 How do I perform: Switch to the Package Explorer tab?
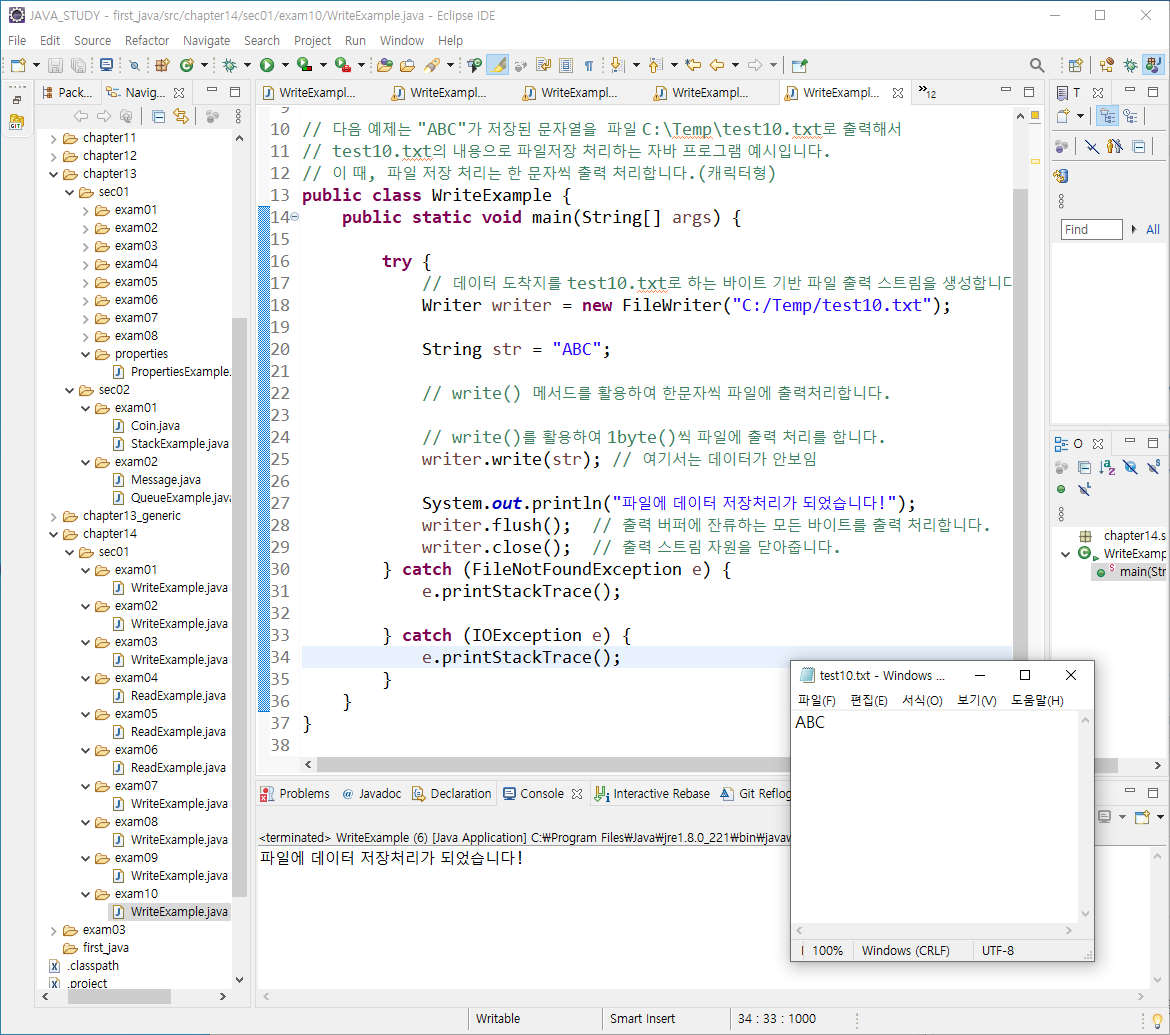[68, 93]
